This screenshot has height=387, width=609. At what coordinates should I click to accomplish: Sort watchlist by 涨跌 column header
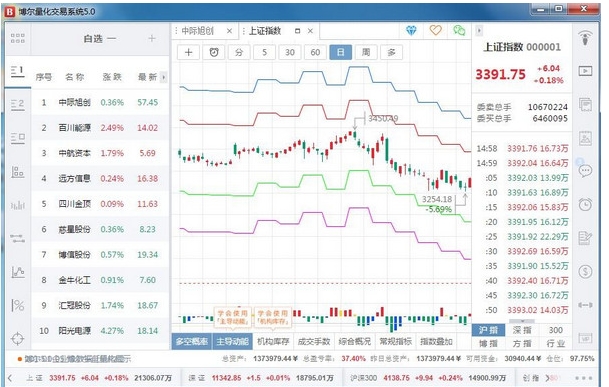[x=112, y=77]
